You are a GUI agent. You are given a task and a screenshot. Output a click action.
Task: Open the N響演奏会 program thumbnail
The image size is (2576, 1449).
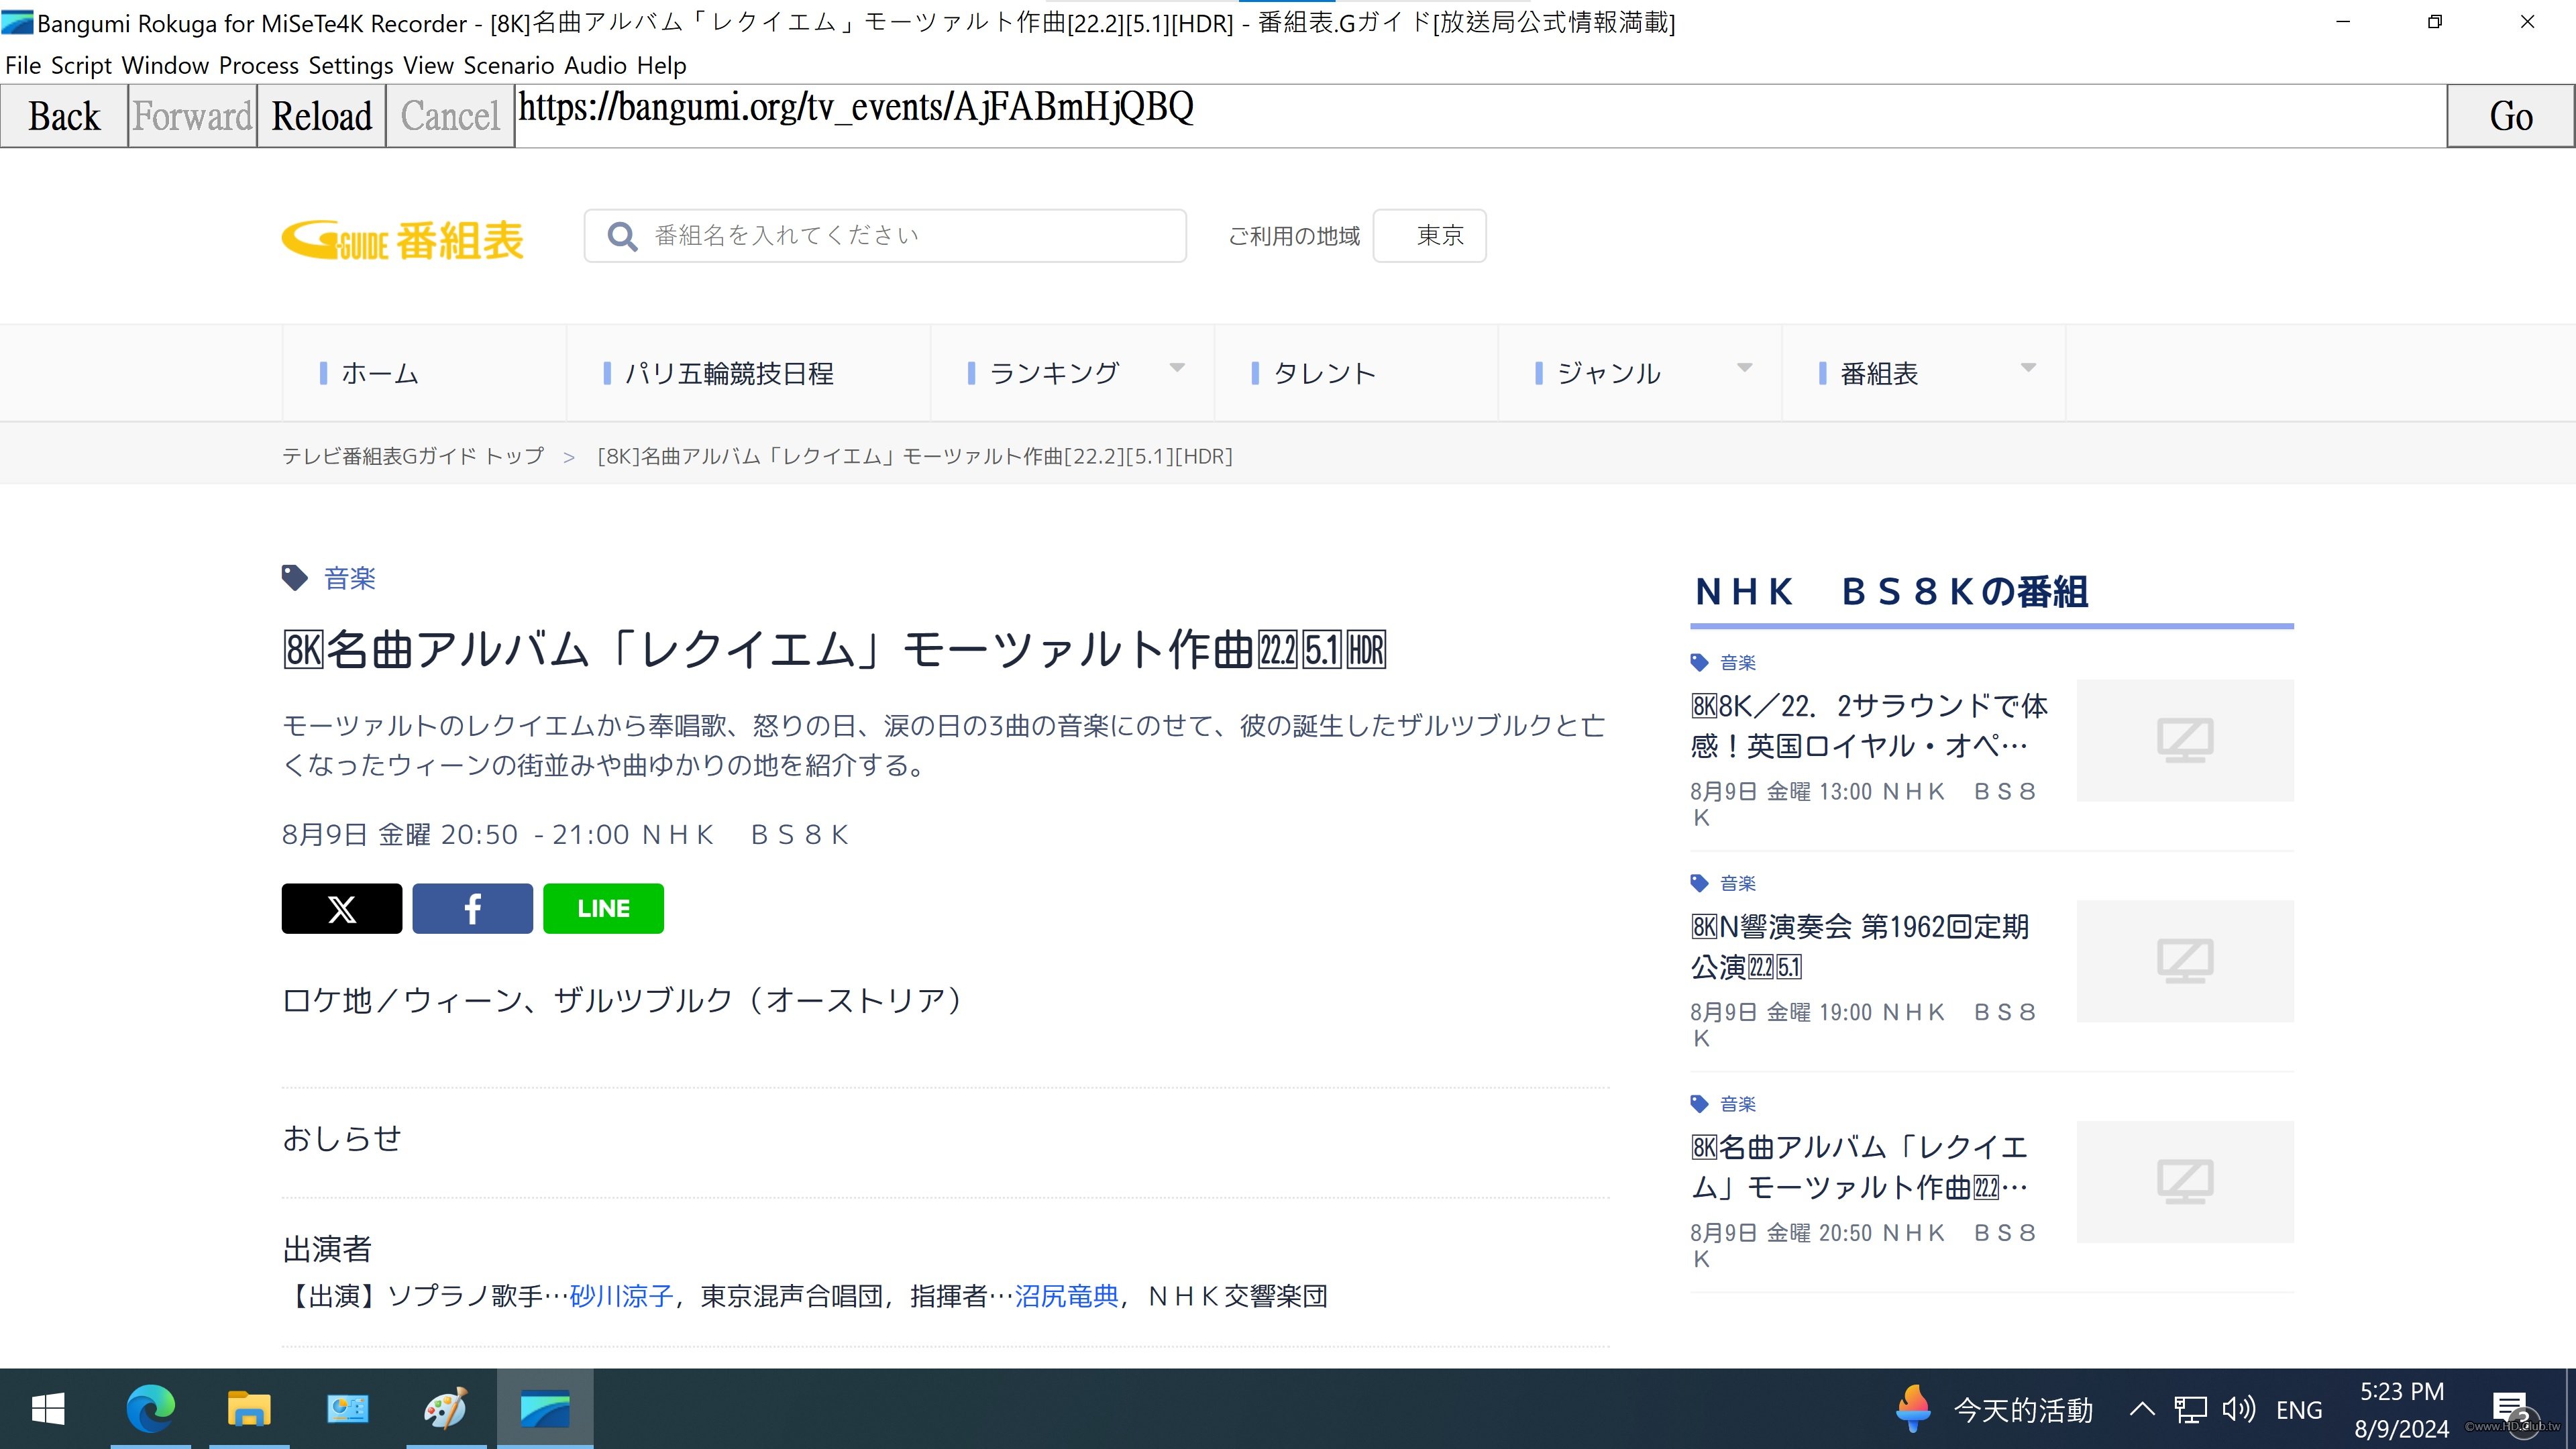tap(2184, 960)
